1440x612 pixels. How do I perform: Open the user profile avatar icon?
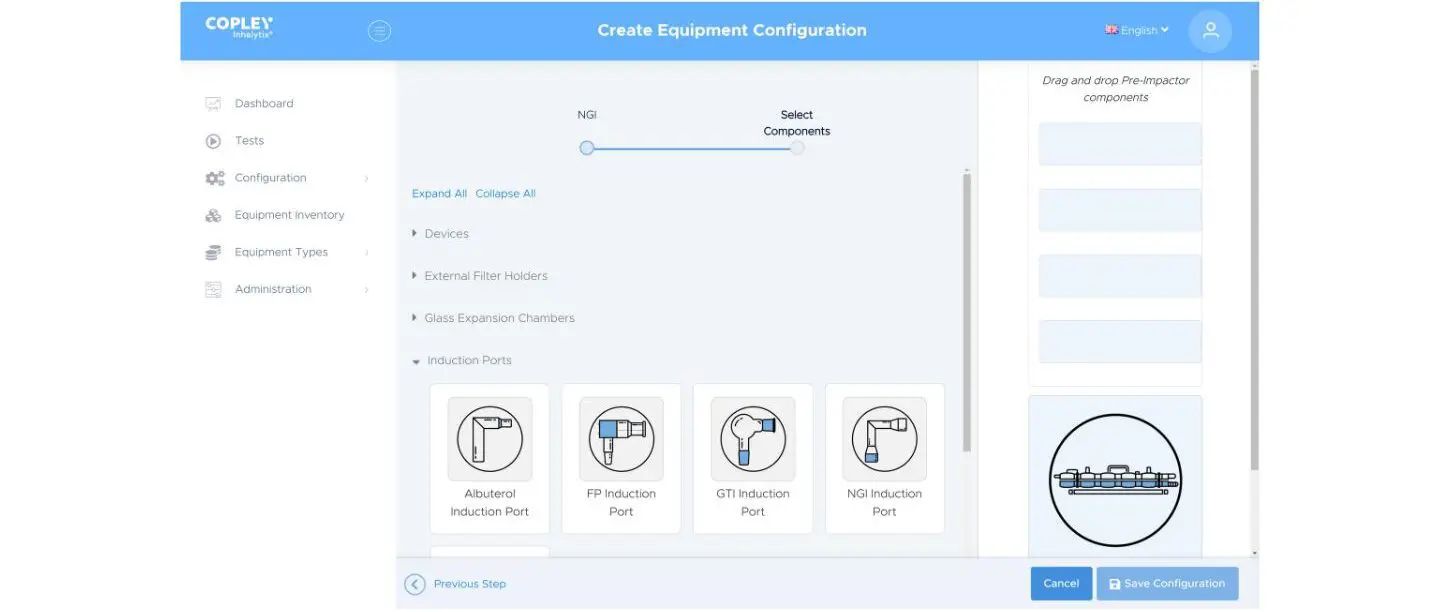click(1210, 30)
